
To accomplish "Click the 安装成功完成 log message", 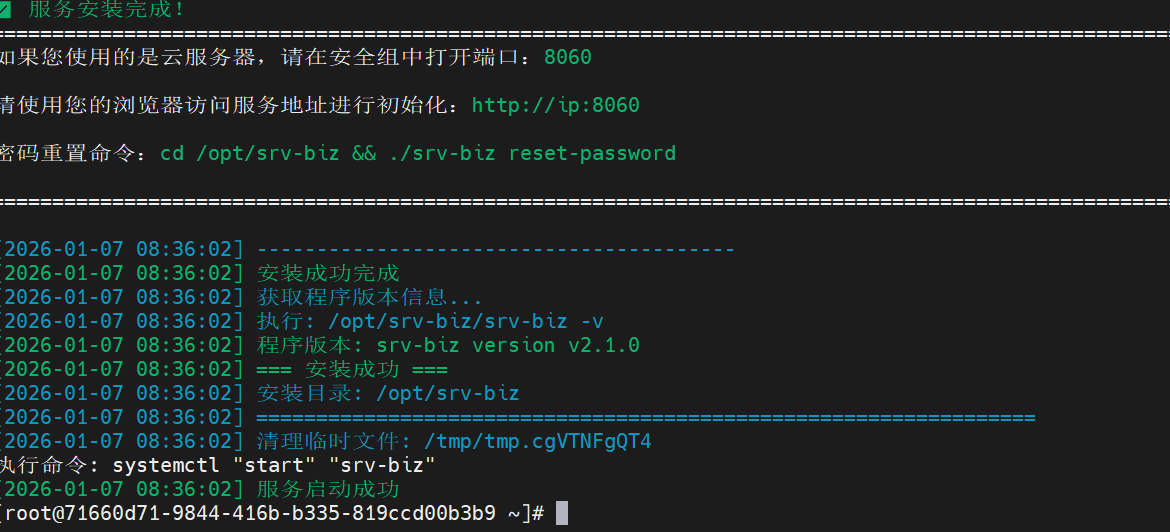I will [328, 273].
